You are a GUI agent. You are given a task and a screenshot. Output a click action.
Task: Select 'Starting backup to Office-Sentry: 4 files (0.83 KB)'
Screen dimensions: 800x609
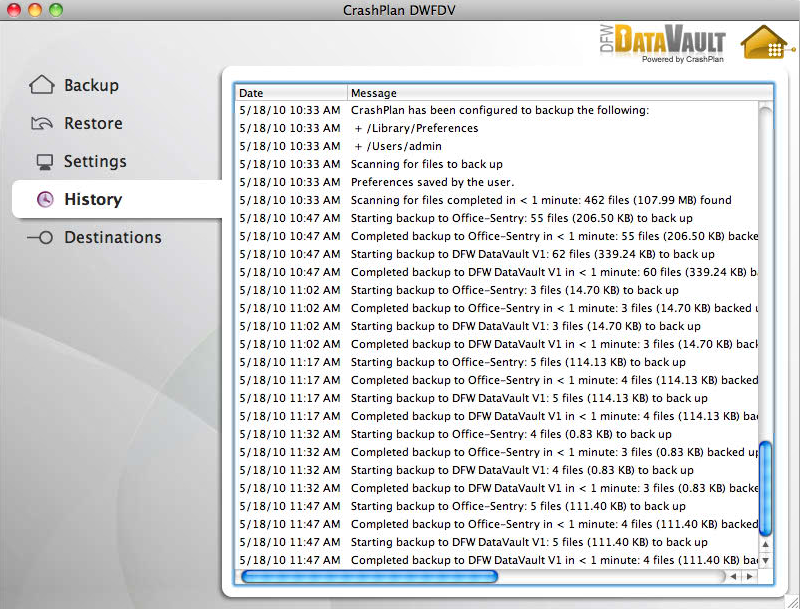click(497, 434)
